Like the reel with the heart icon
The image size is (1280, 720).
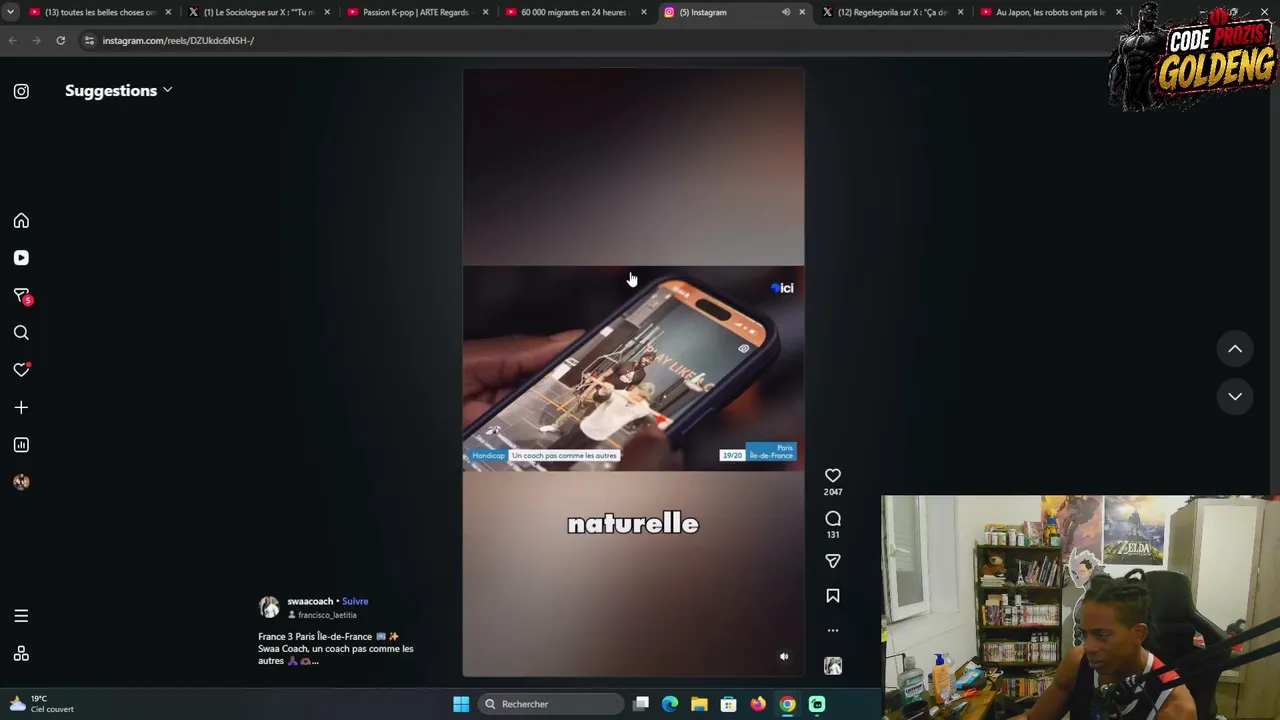(x=833, y=476)
